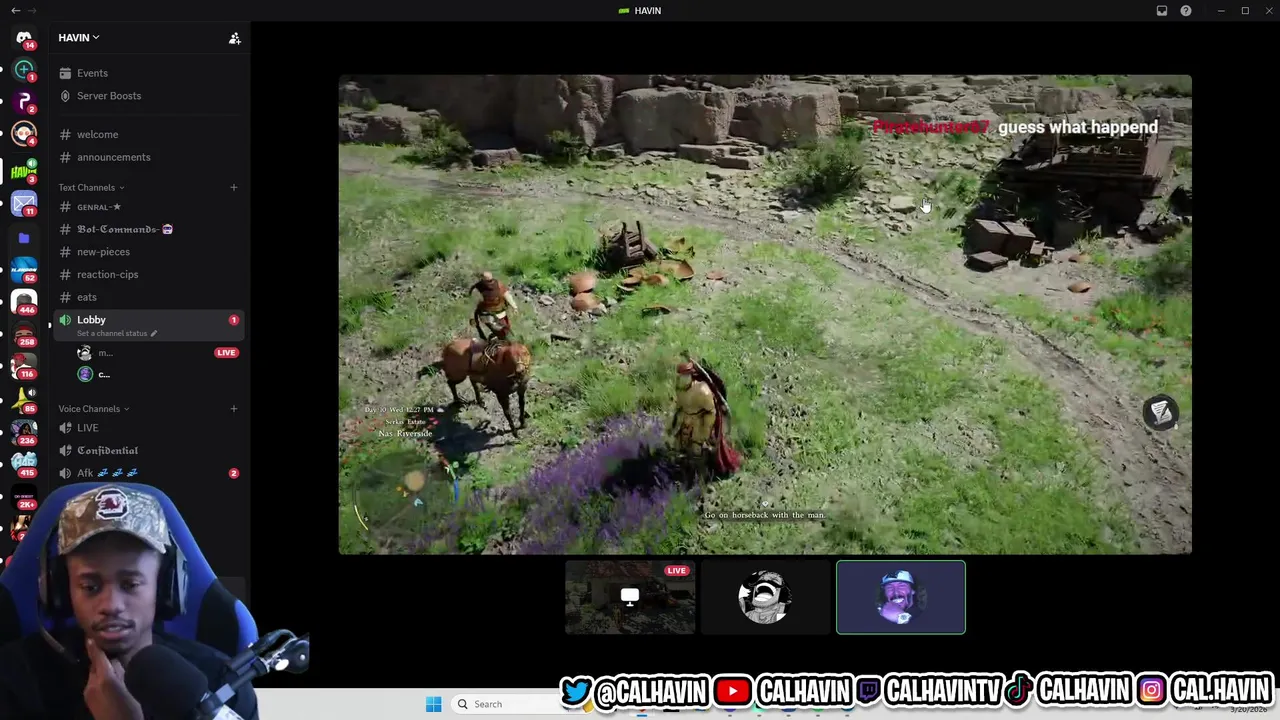Create a channel in Voice Channels
Screen dimensions: 1280x720
click(x=234, y=408)
